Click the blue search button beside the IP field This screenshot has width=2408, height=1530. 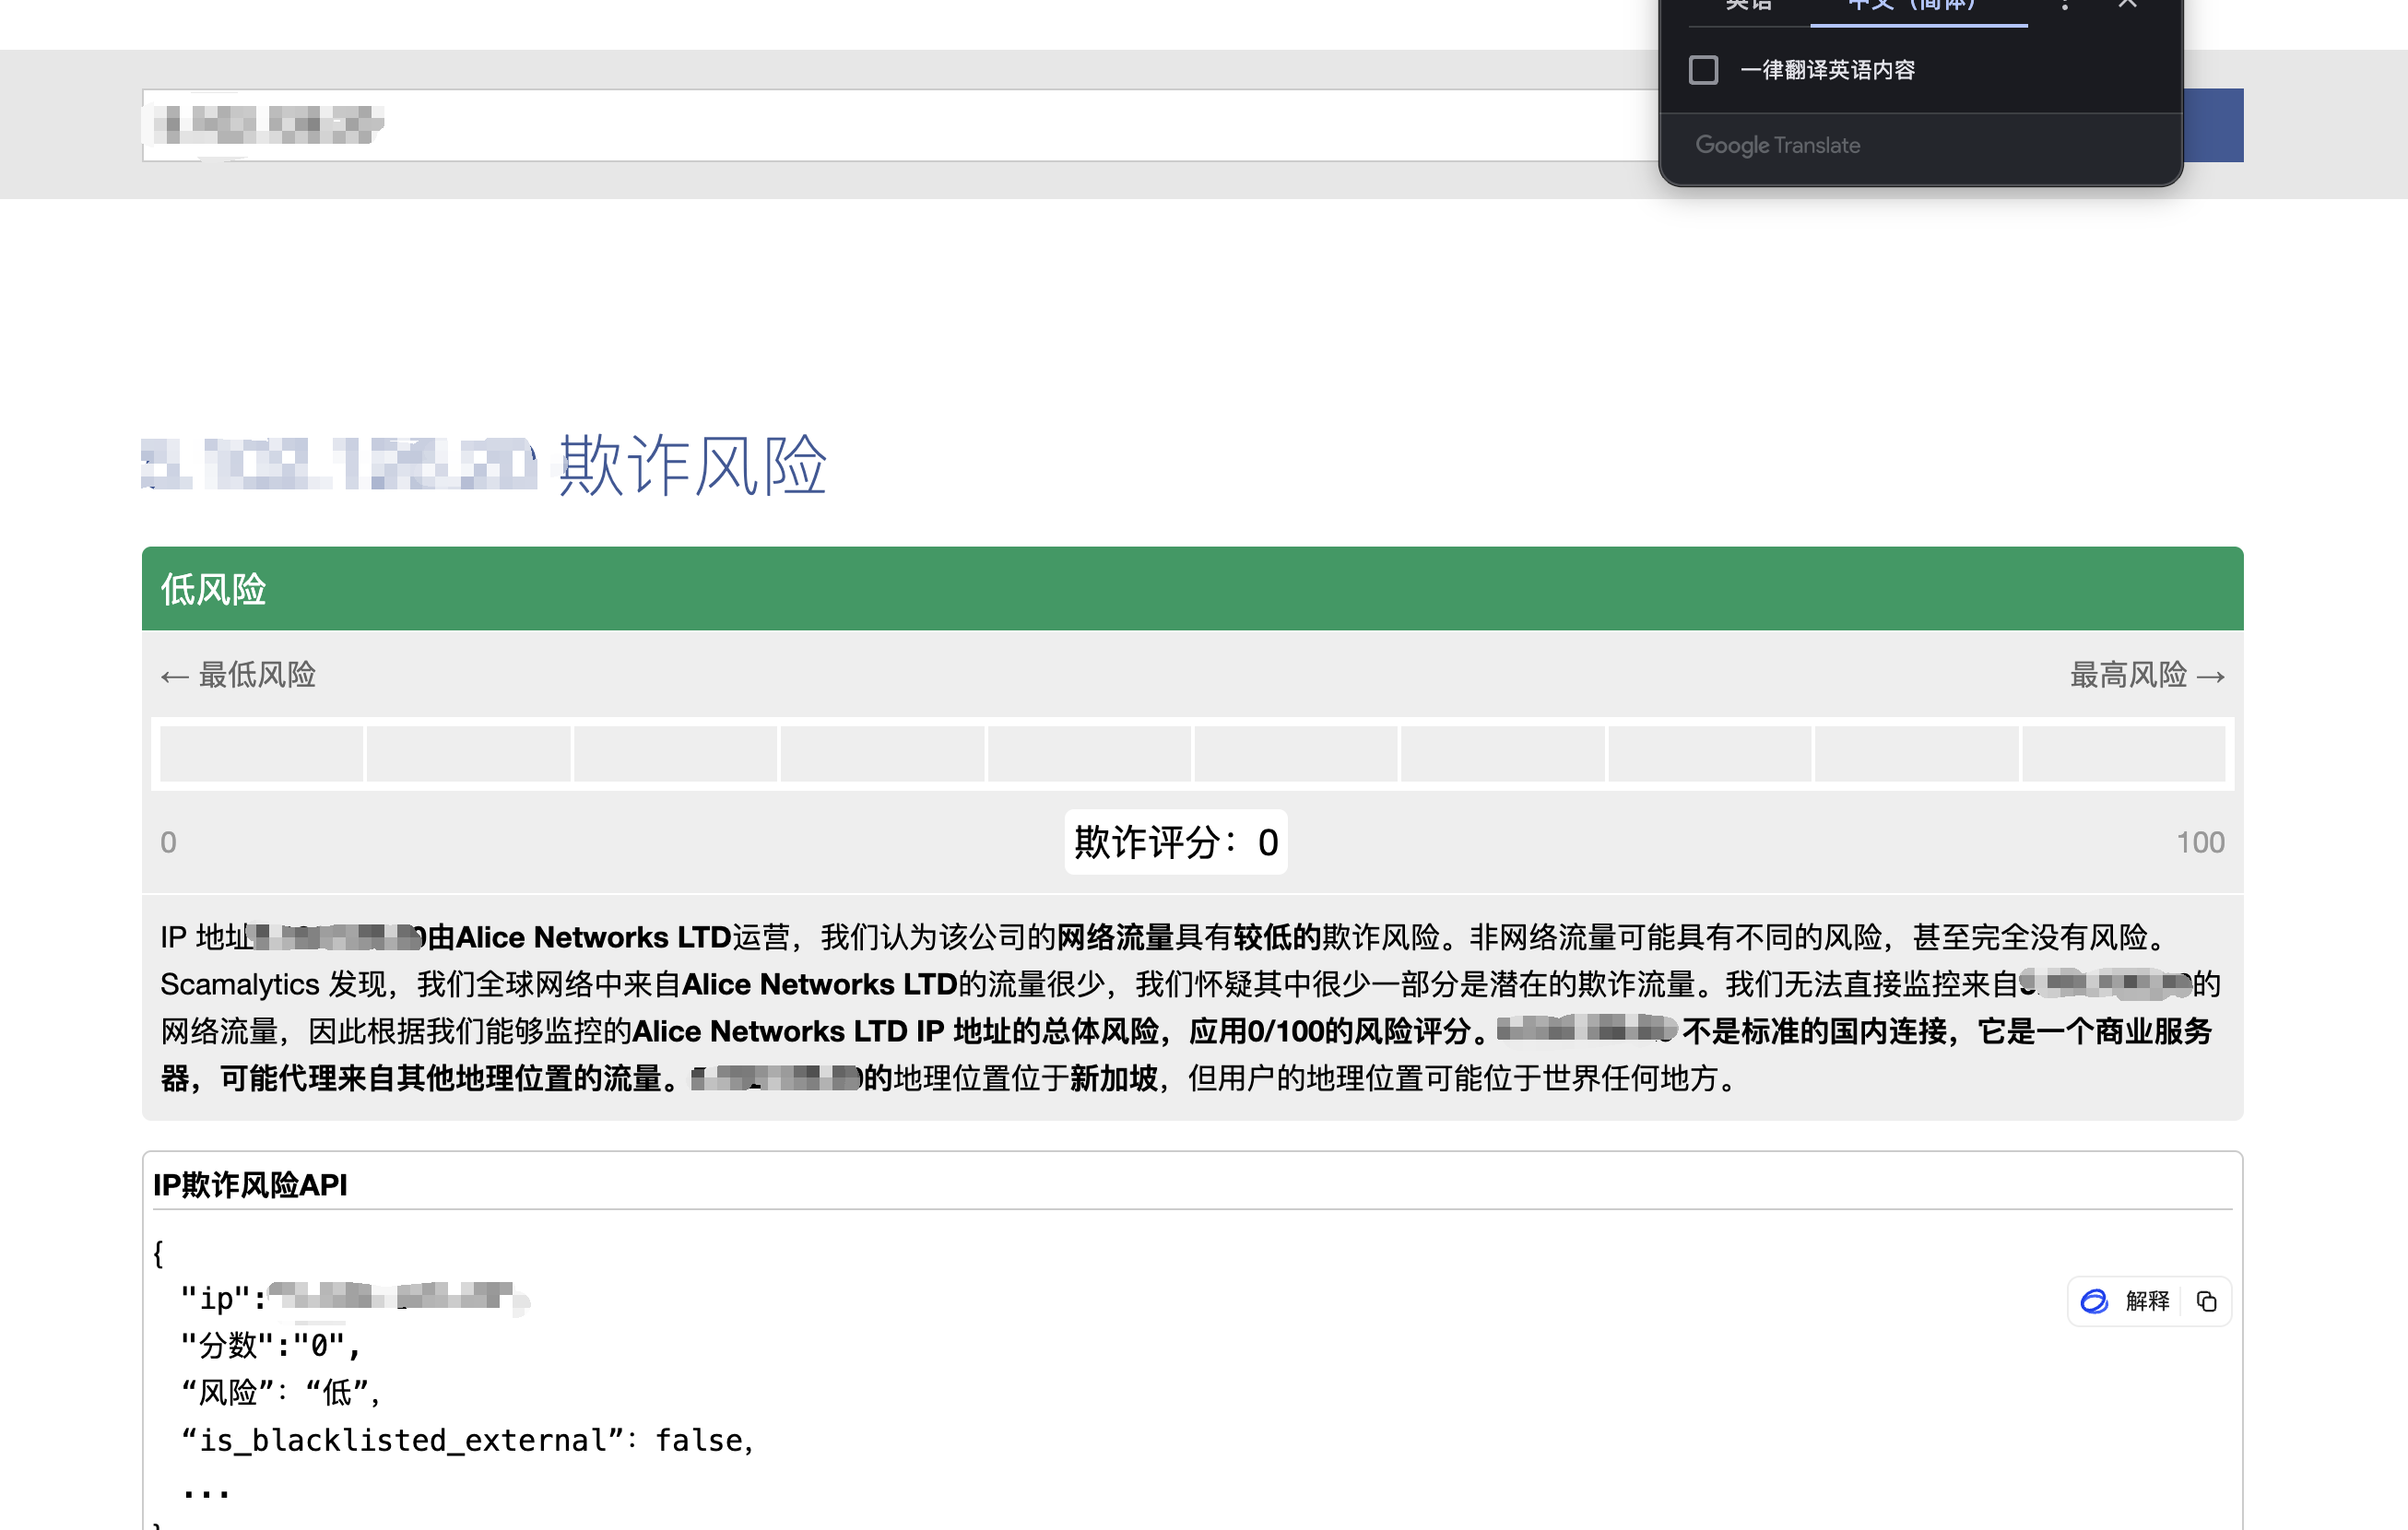(2213, 125)
